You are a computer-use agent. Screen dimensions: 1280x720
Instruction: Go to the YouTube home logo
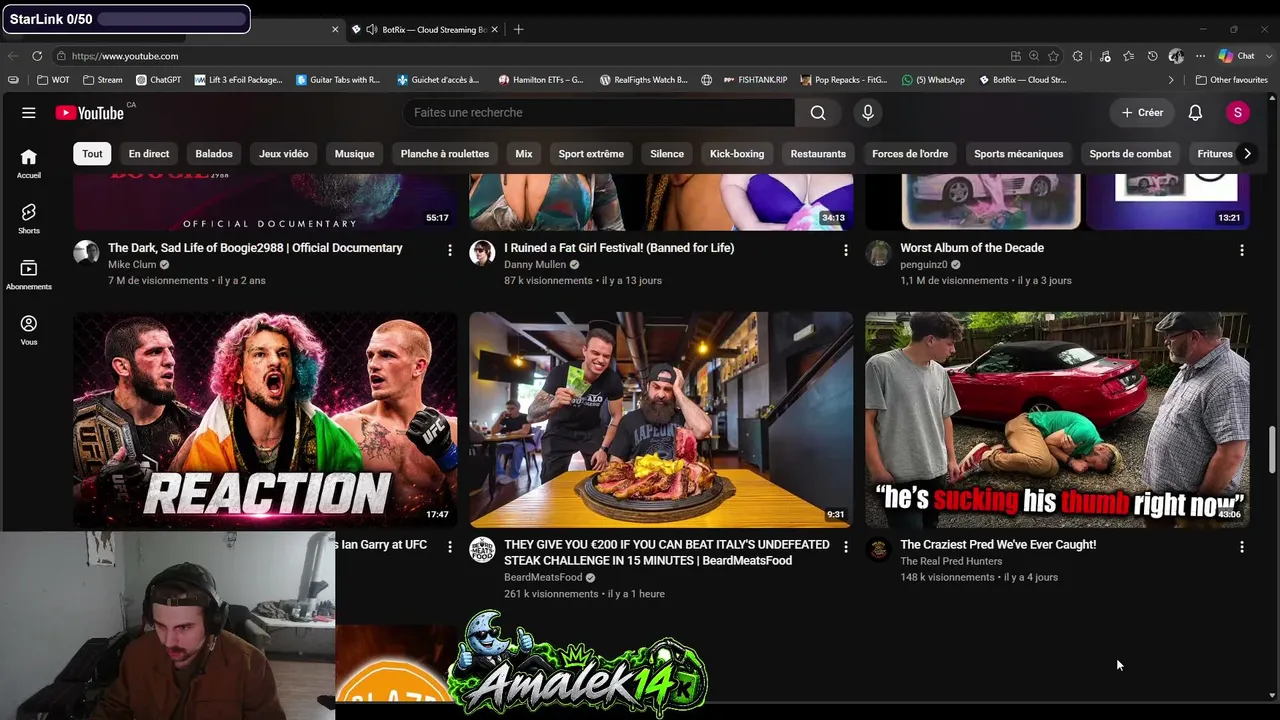[90, 113]
